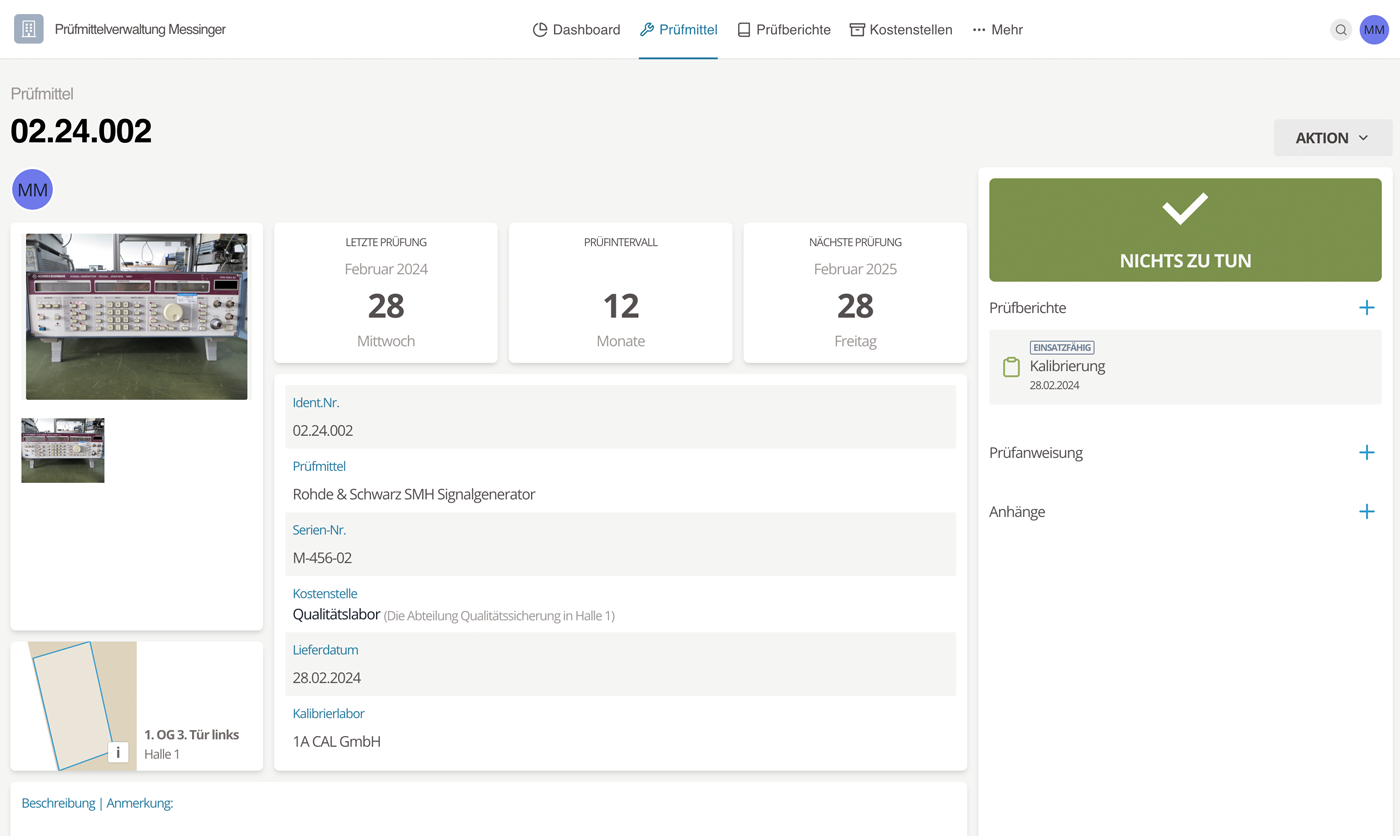Click the building logo icon
The image size is (1400, 836).
(x=28, y=29)
